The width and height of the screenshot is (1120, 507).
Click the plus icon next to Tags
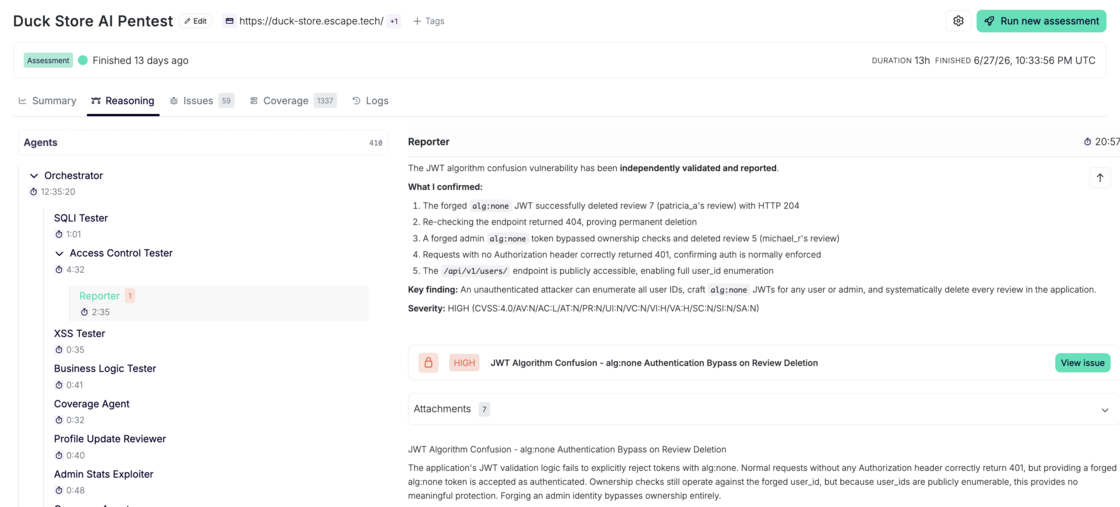417,21
